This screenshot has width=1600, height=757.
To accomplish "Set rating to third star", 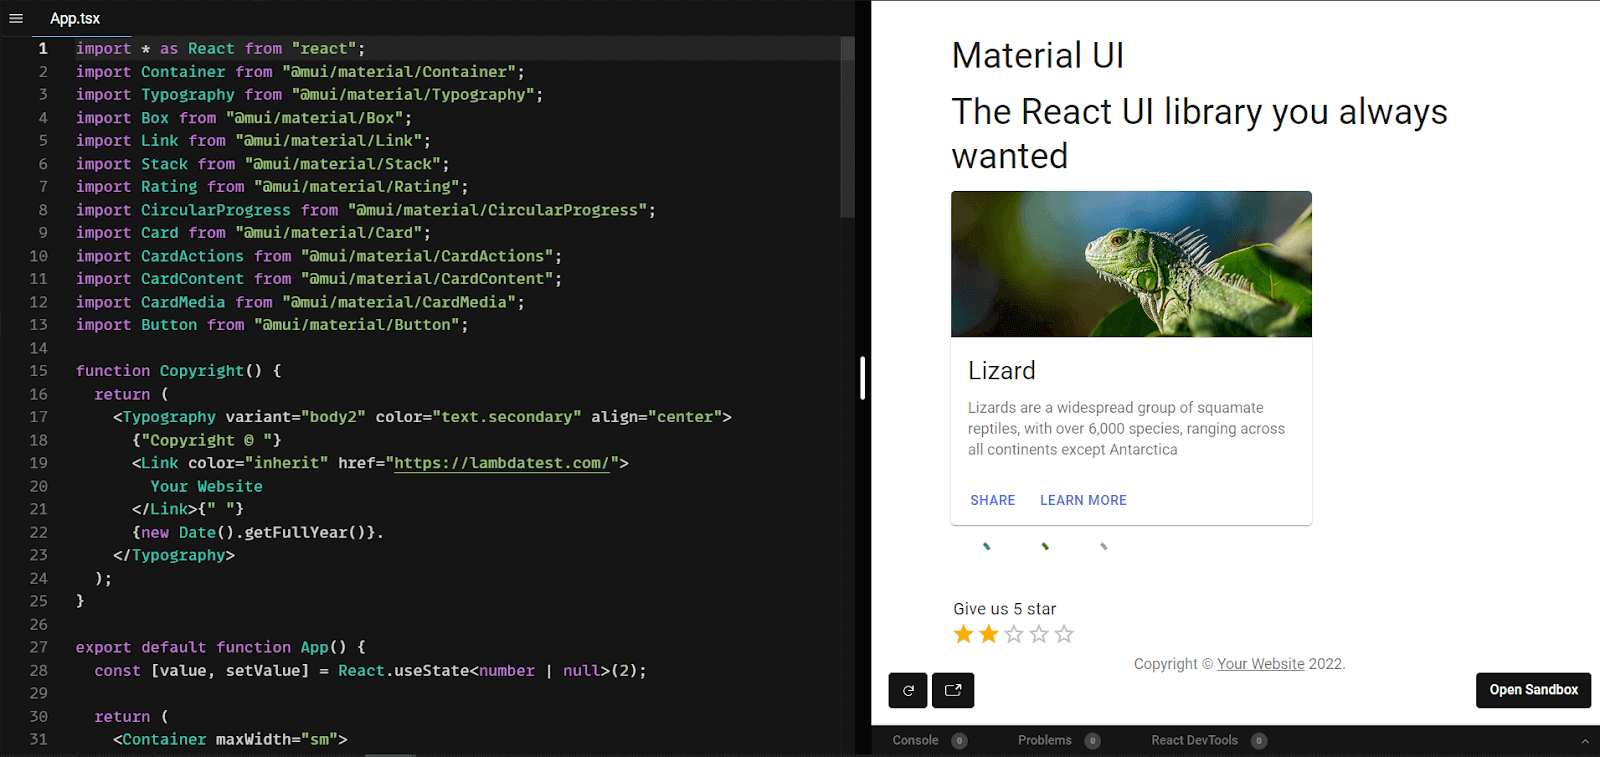I will pyautogui.click(x=1014, y=634).
